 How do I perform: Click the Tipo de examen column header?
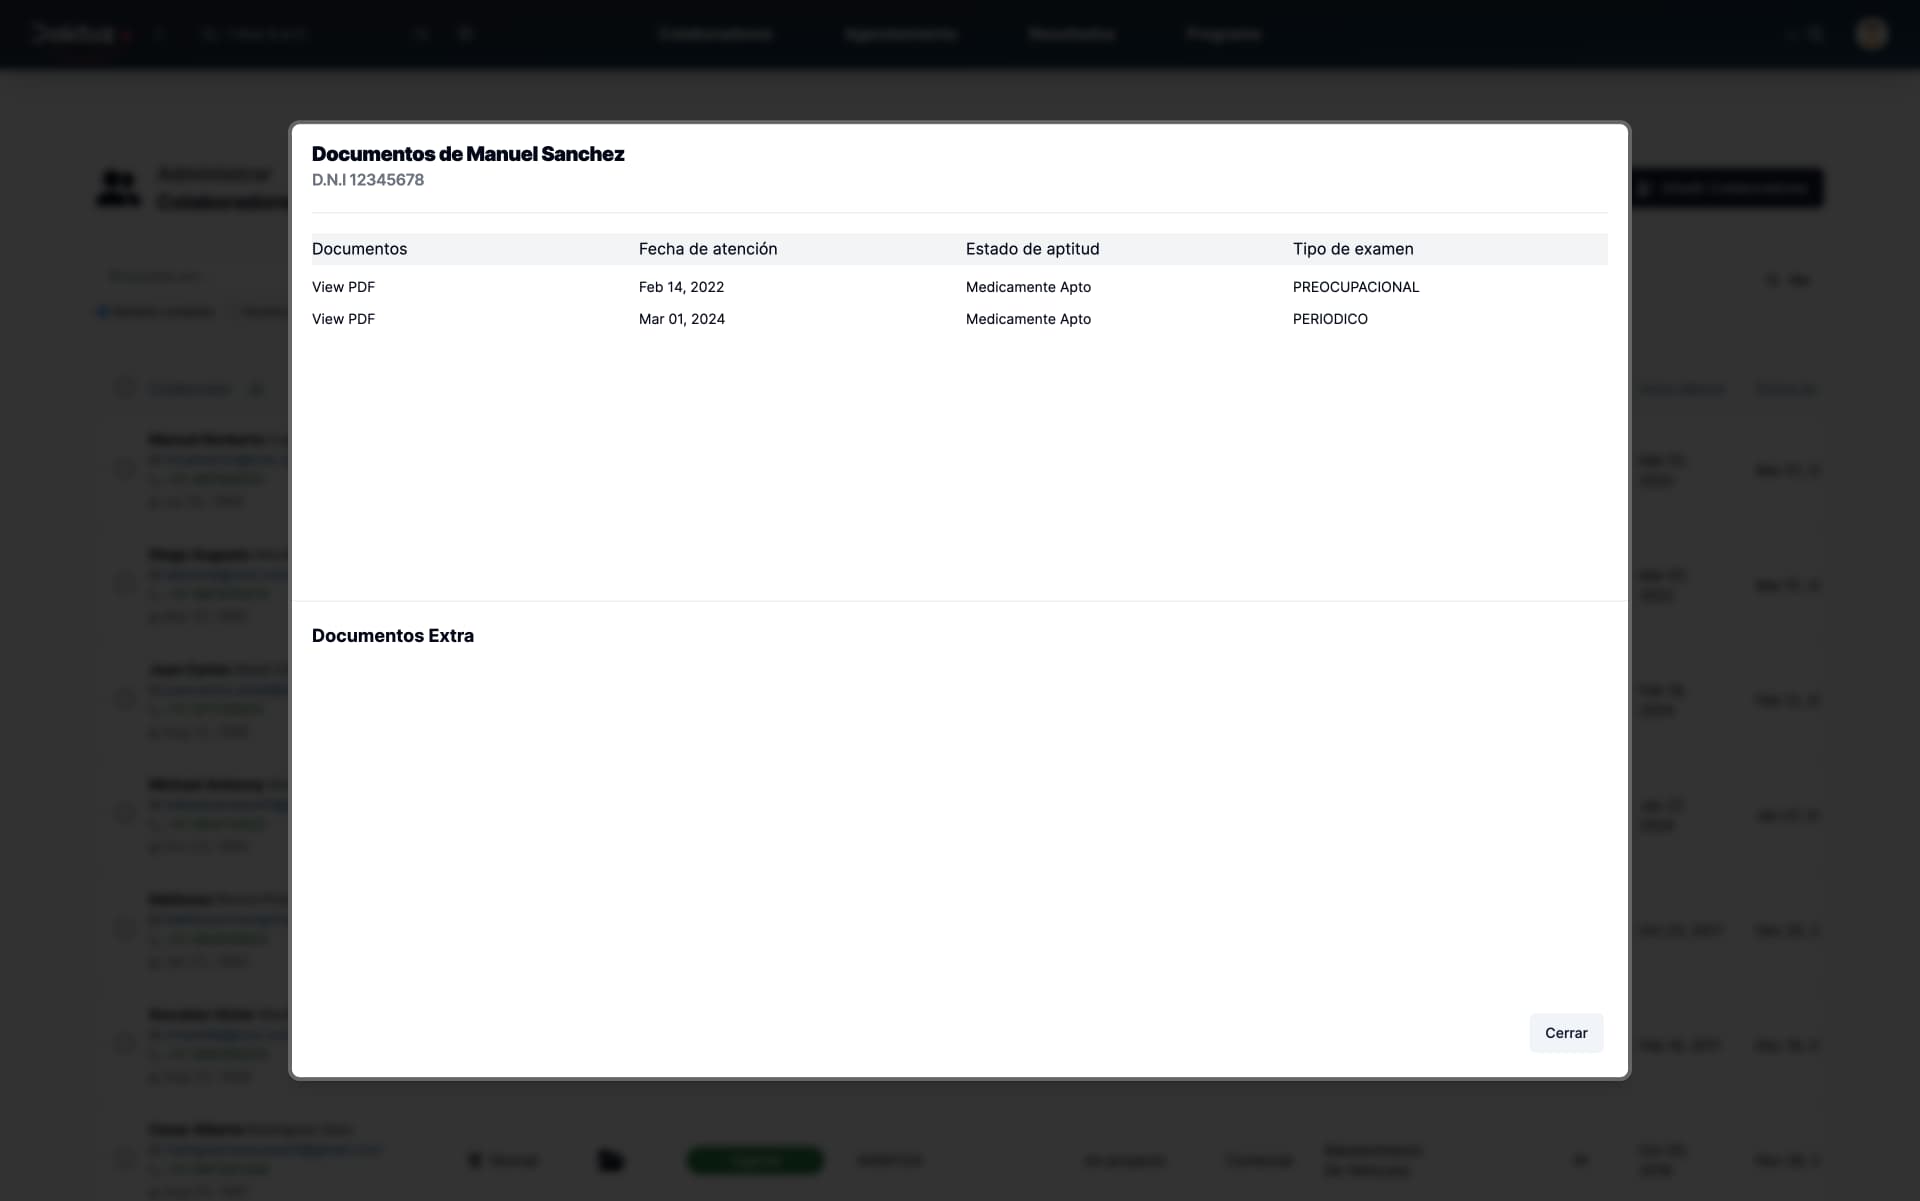tap(1352, 249)
